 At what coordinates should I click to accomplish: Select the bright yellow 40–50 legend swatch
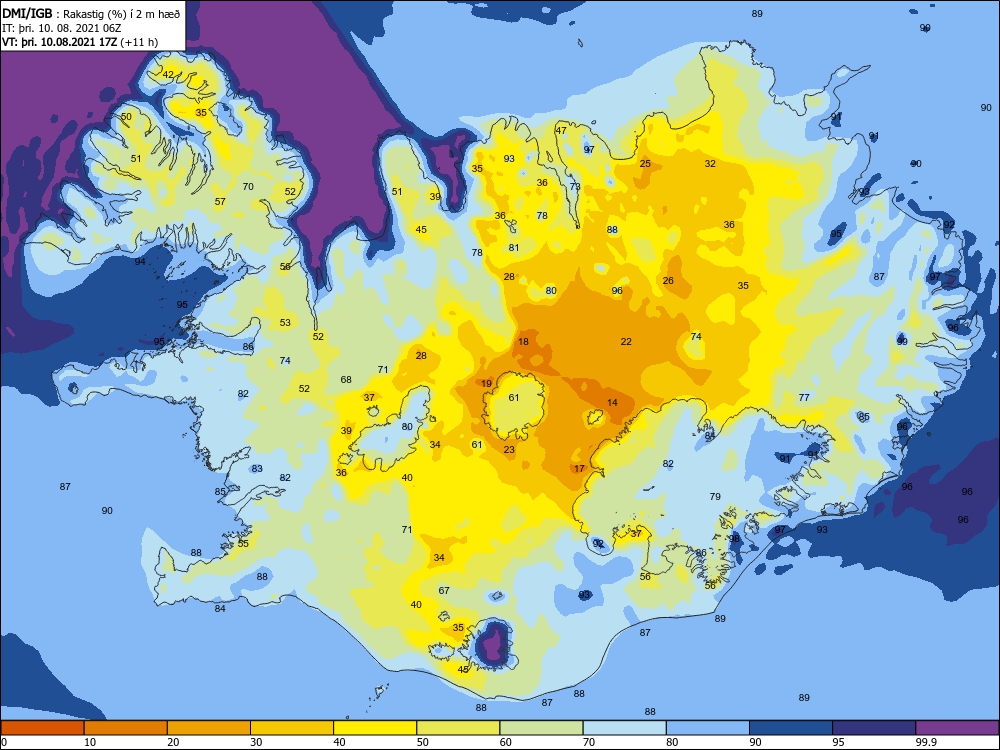[x=375, y=728]
